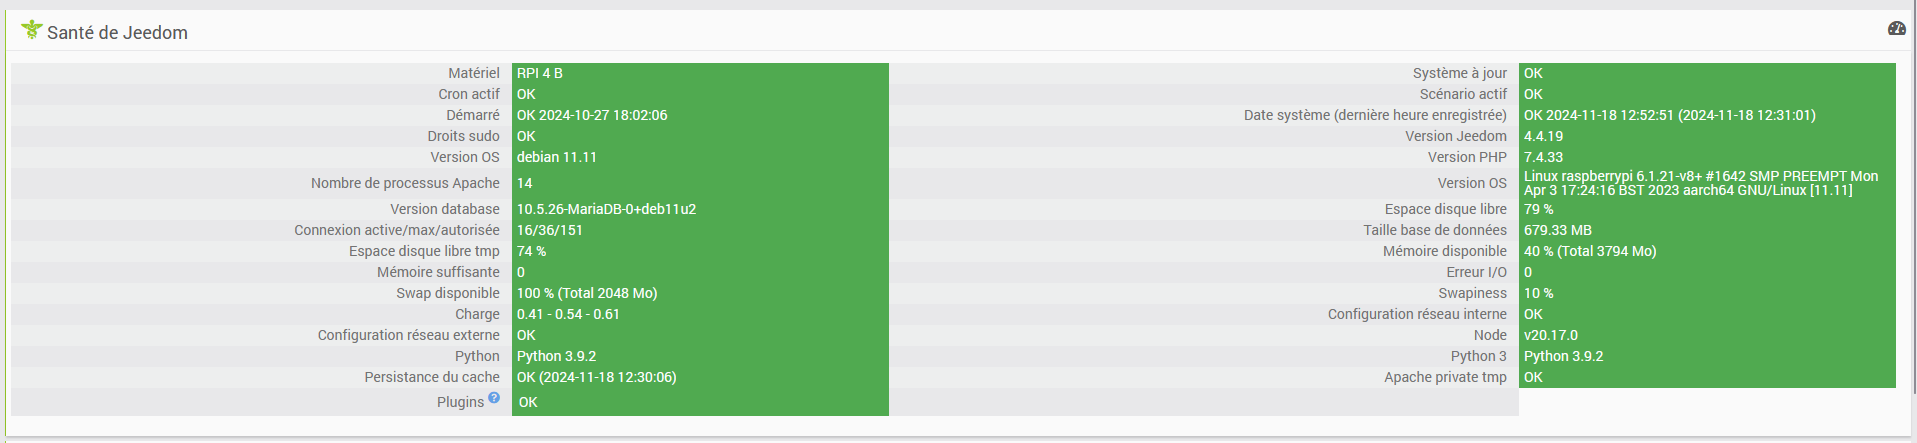The image size is (1917, 443).
Task: Click the Santé de Jeedom title
Action: click(x=117, y=32)
